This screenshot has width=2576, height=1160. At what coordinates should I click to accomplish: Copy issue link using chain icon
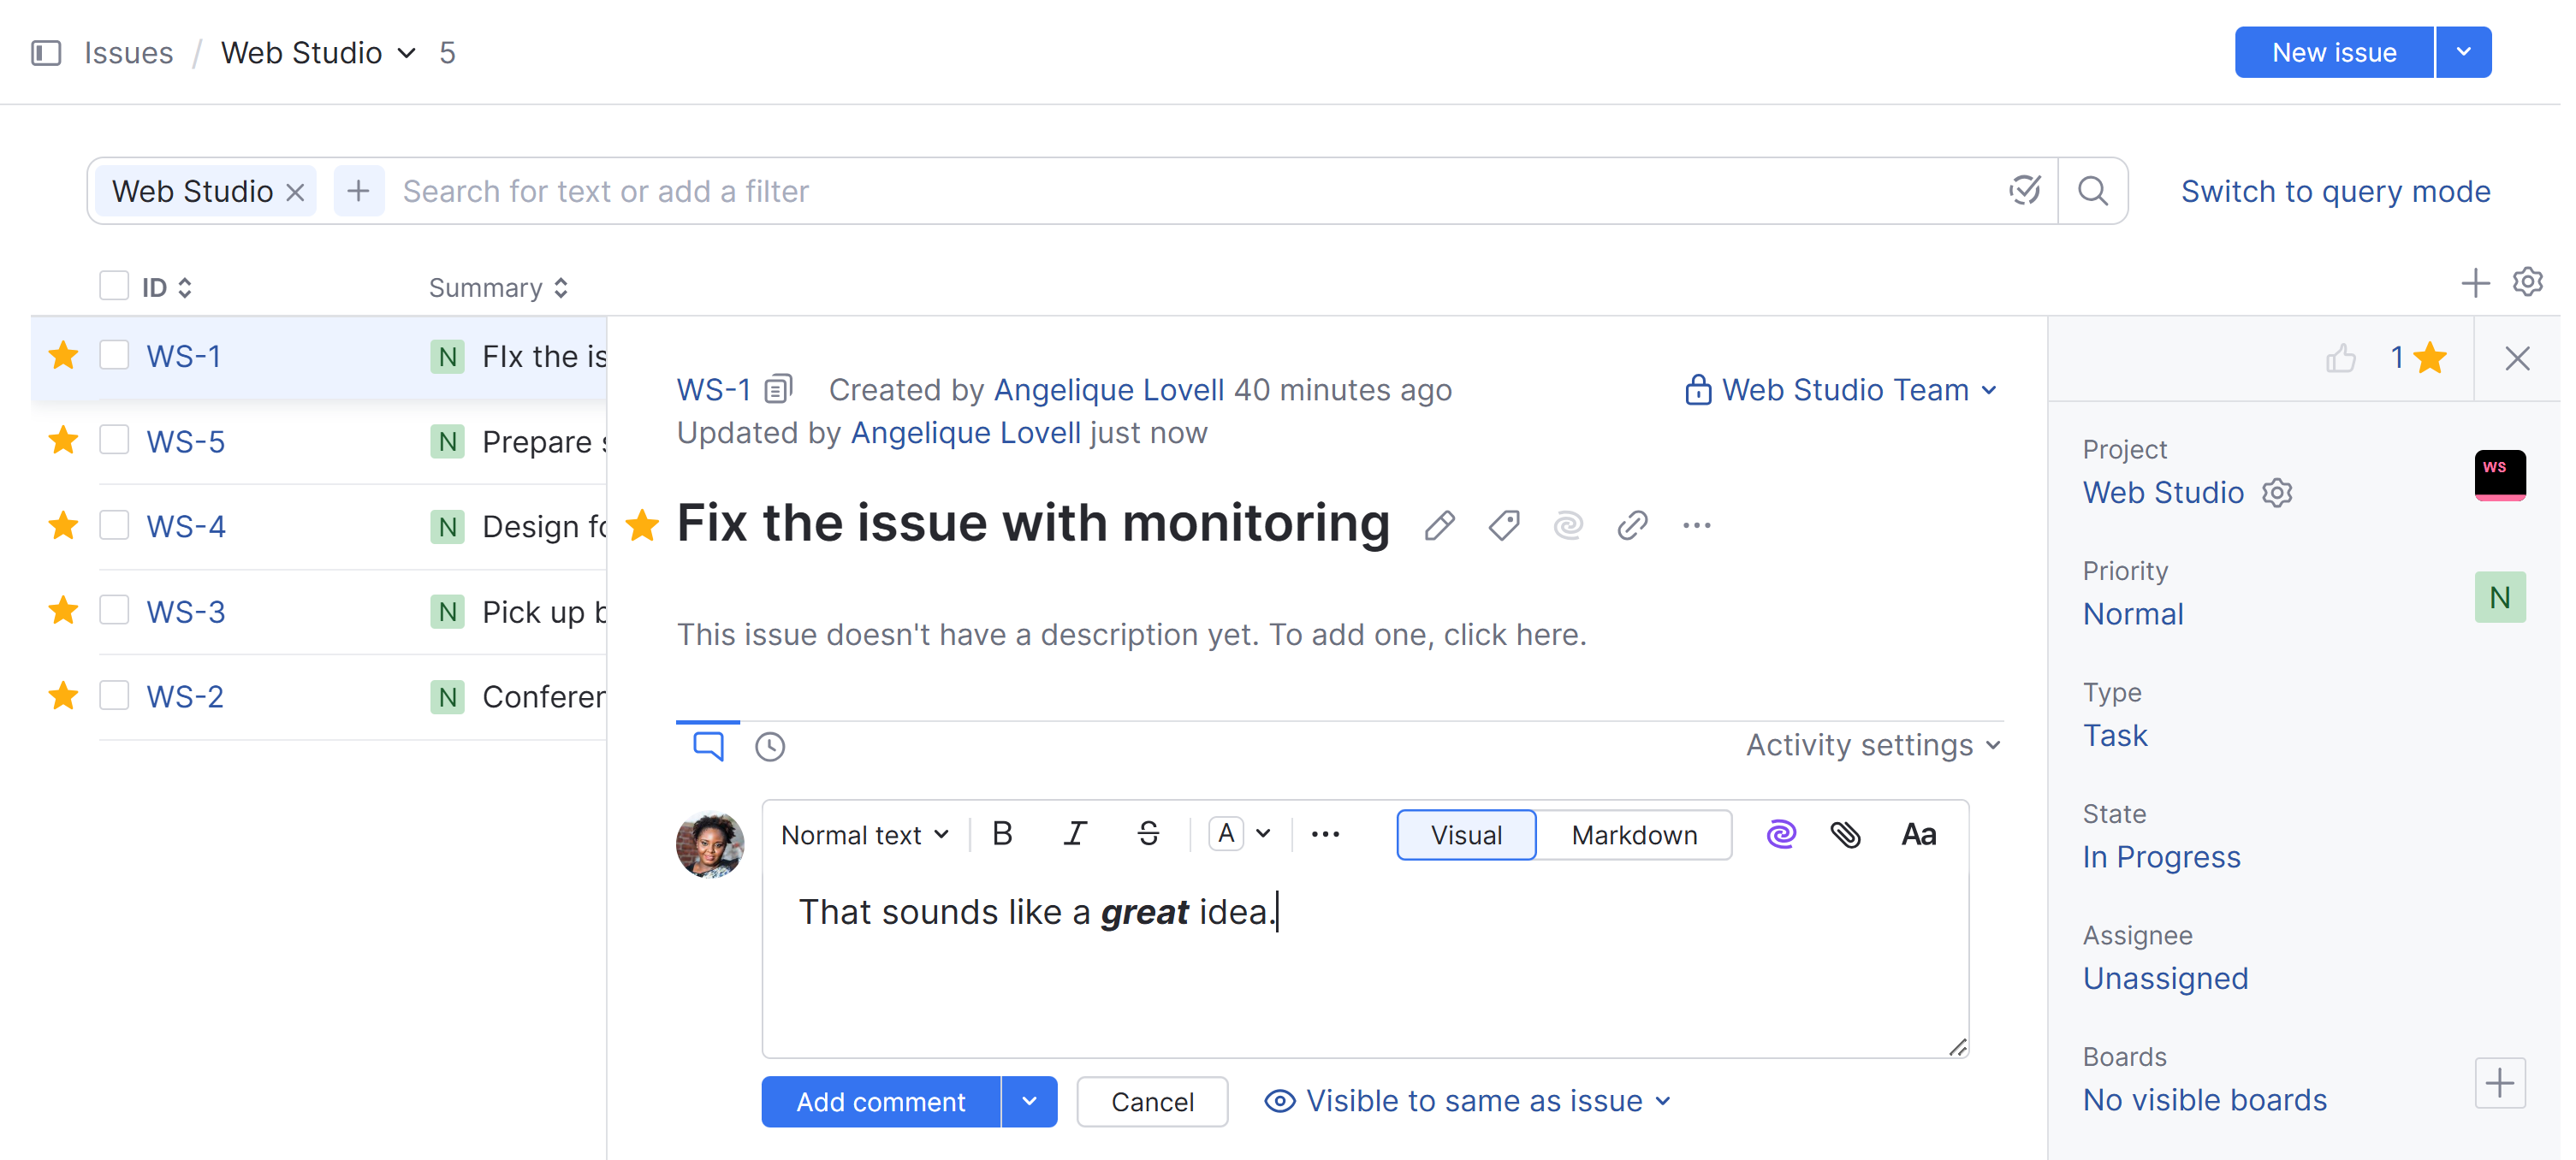(x=1632, y=524)
